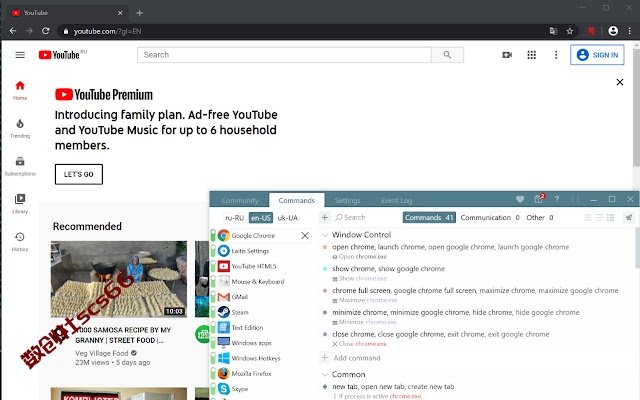
Task: Open the Veg Village Food channel link
Action: 102,353
